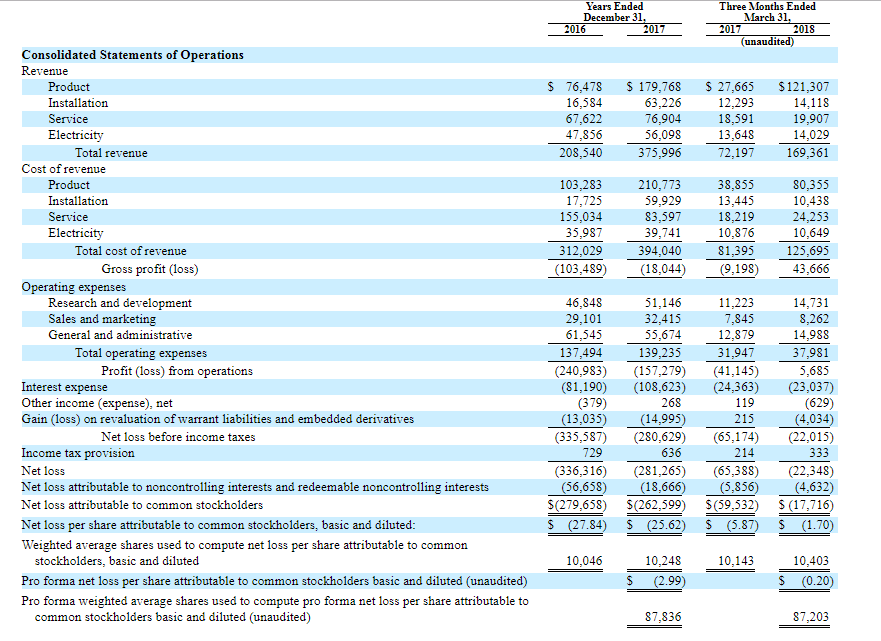Viewport: 881px width, 641px height.
Task: Click 2017 pro forma loss per share (2.99)
Action: (x=670, y=581)
